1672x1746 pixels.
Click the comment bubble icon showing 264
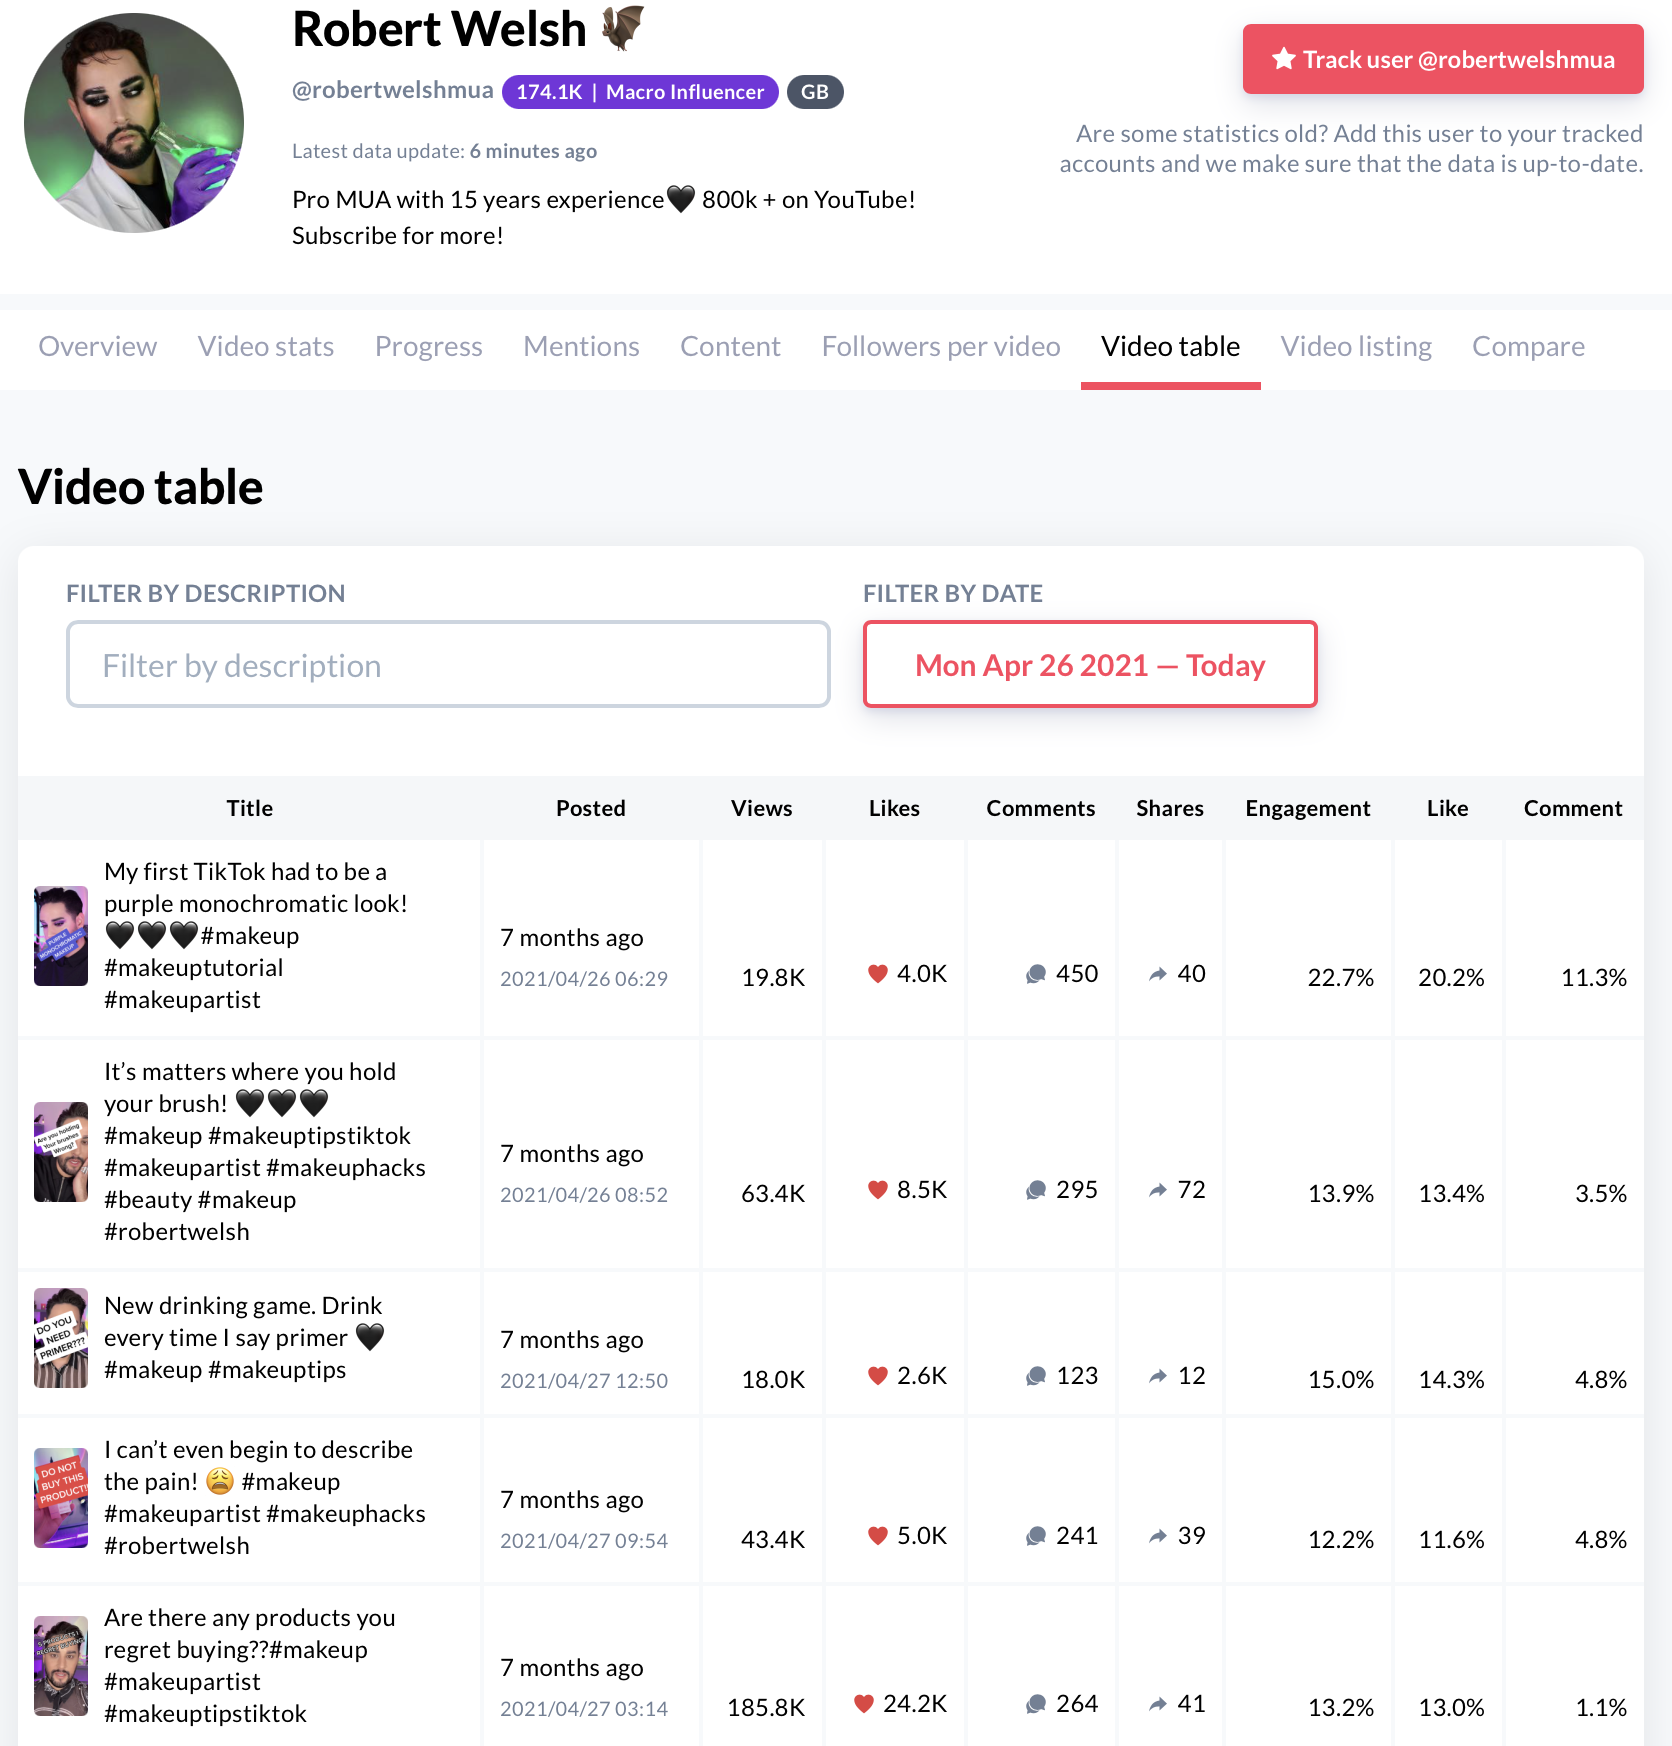tap(1035, 1705)
